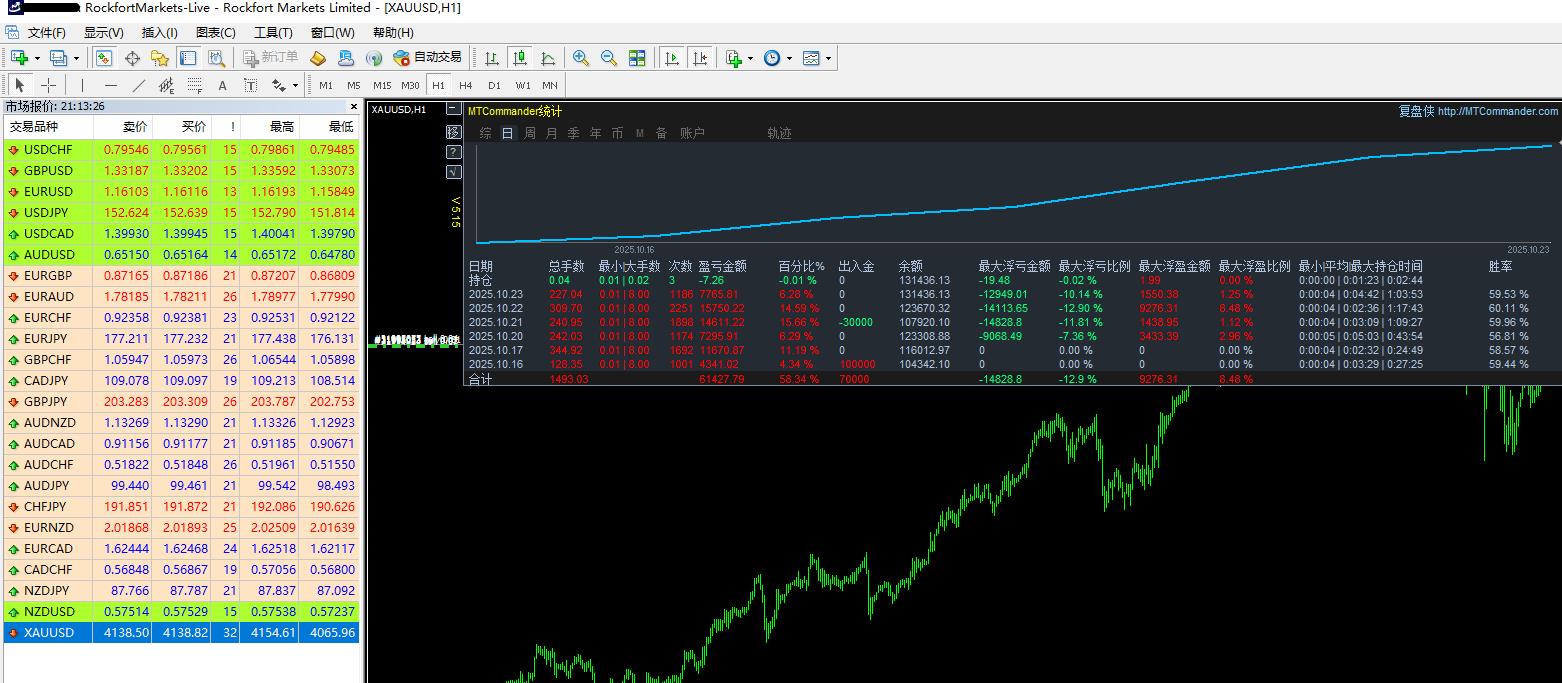Switch chart to bar chart icon
The image size is (1562, 683).
tap(492, 58)
